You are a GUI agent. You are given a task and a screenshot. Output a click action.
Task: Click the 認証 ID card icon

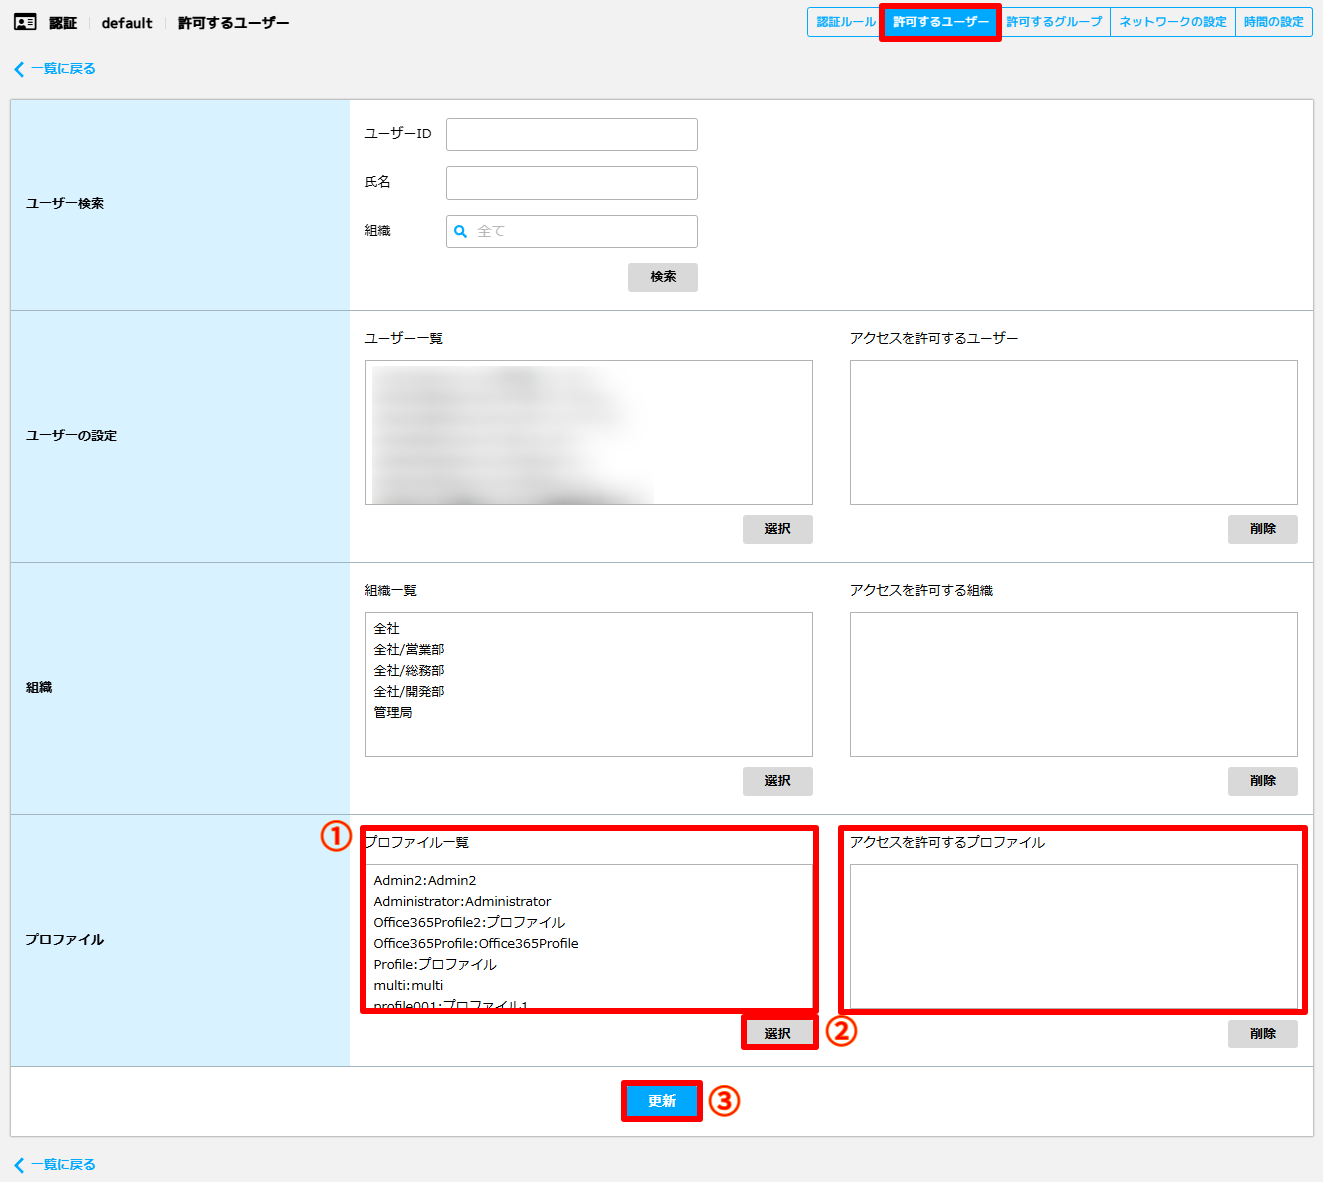click(25, 22)
